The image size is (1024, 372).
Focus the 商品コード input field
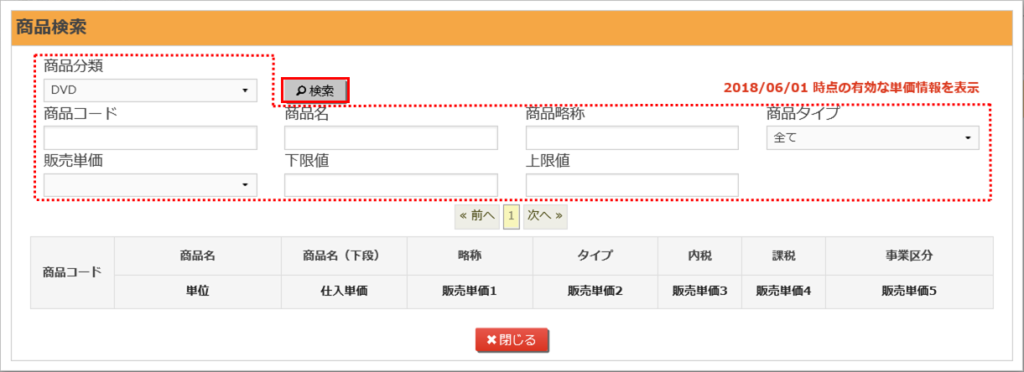pos(150,138)
